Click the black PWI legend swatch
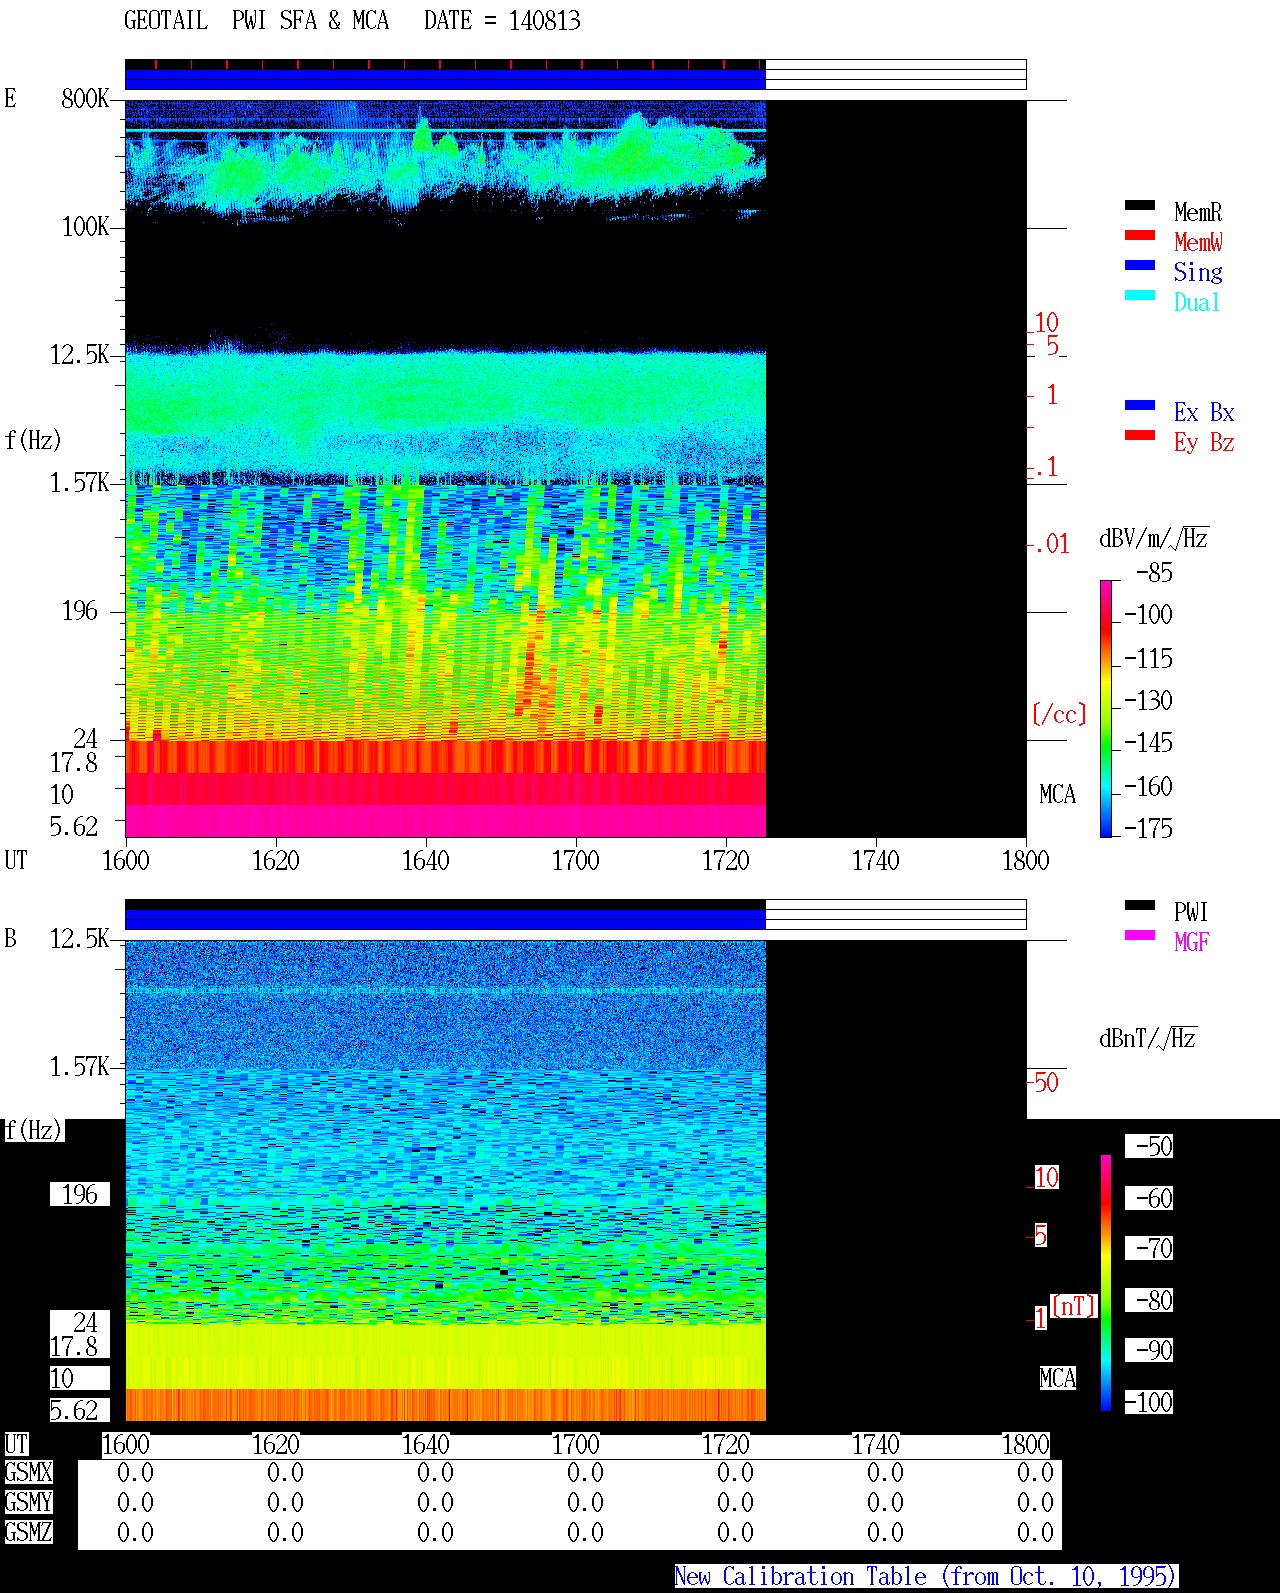 [1139, 905]
